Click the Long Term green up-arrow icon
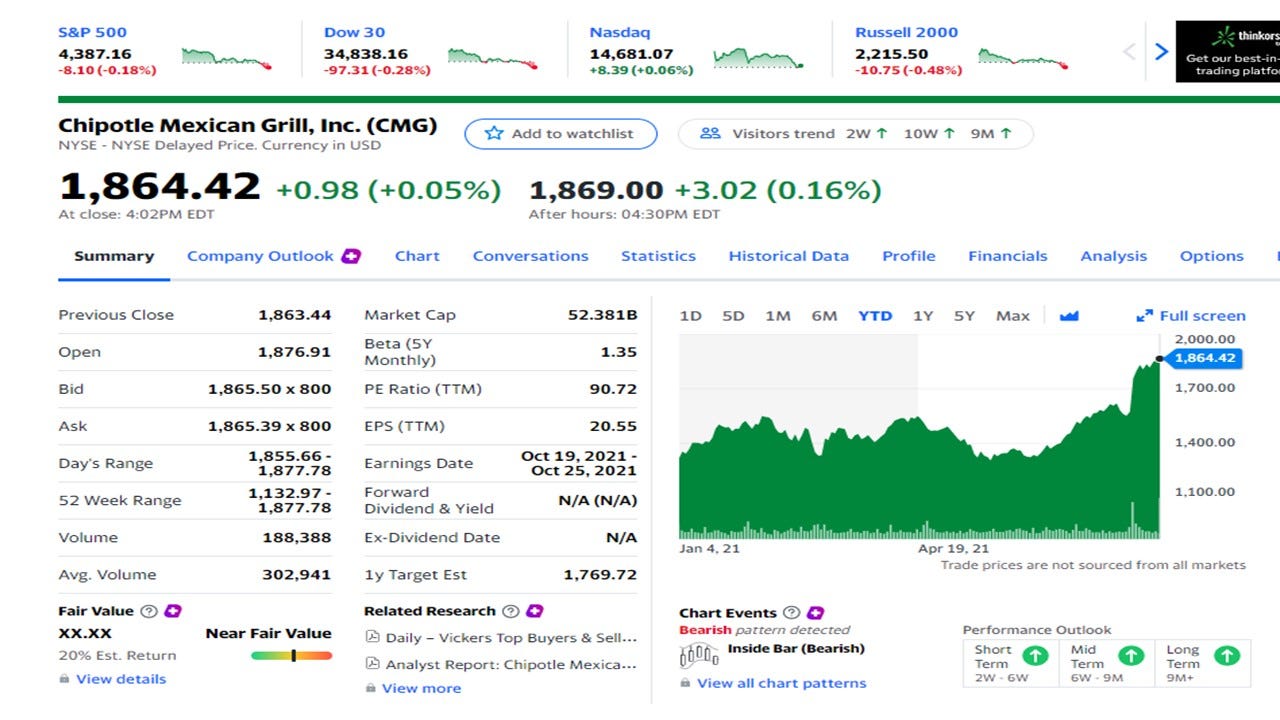This screenshot has width=1280, height=720. click(x=1227, y=656)
